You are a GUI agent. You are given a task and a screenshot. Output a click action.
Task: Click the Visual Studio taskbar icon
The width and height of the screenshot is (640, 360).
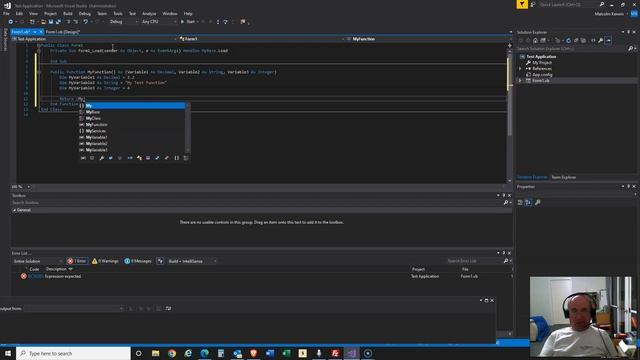pos(351,353)
